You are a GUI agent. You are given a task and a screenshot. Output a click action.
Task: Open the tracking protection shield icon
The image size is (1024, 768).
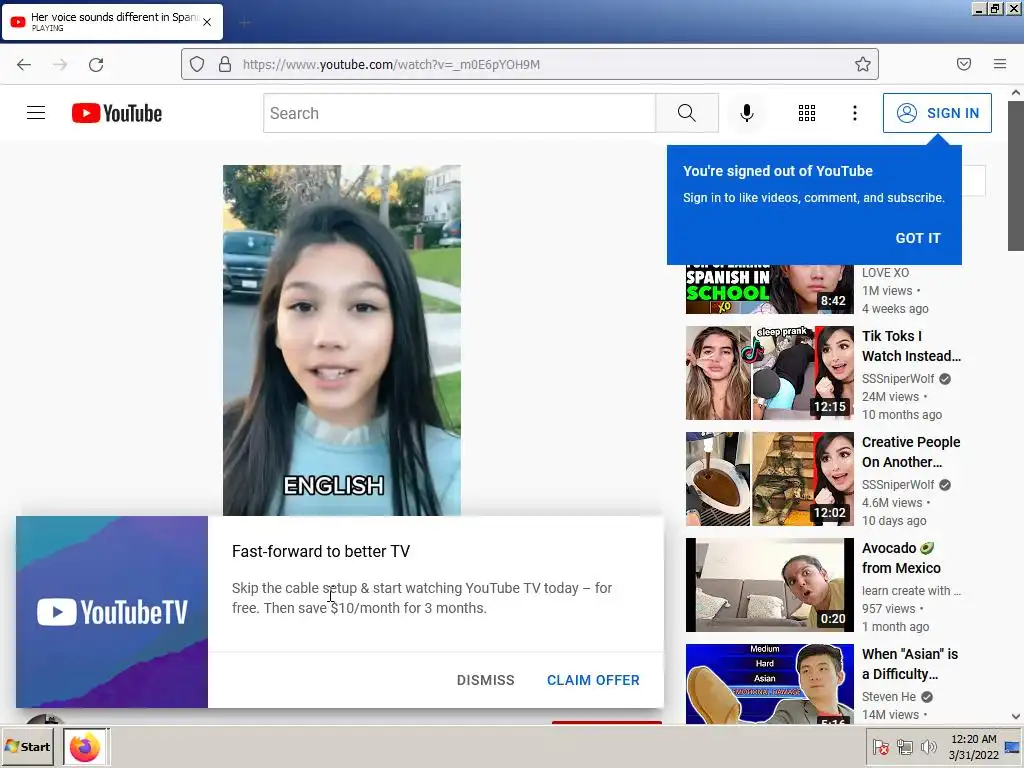point(197,64)
